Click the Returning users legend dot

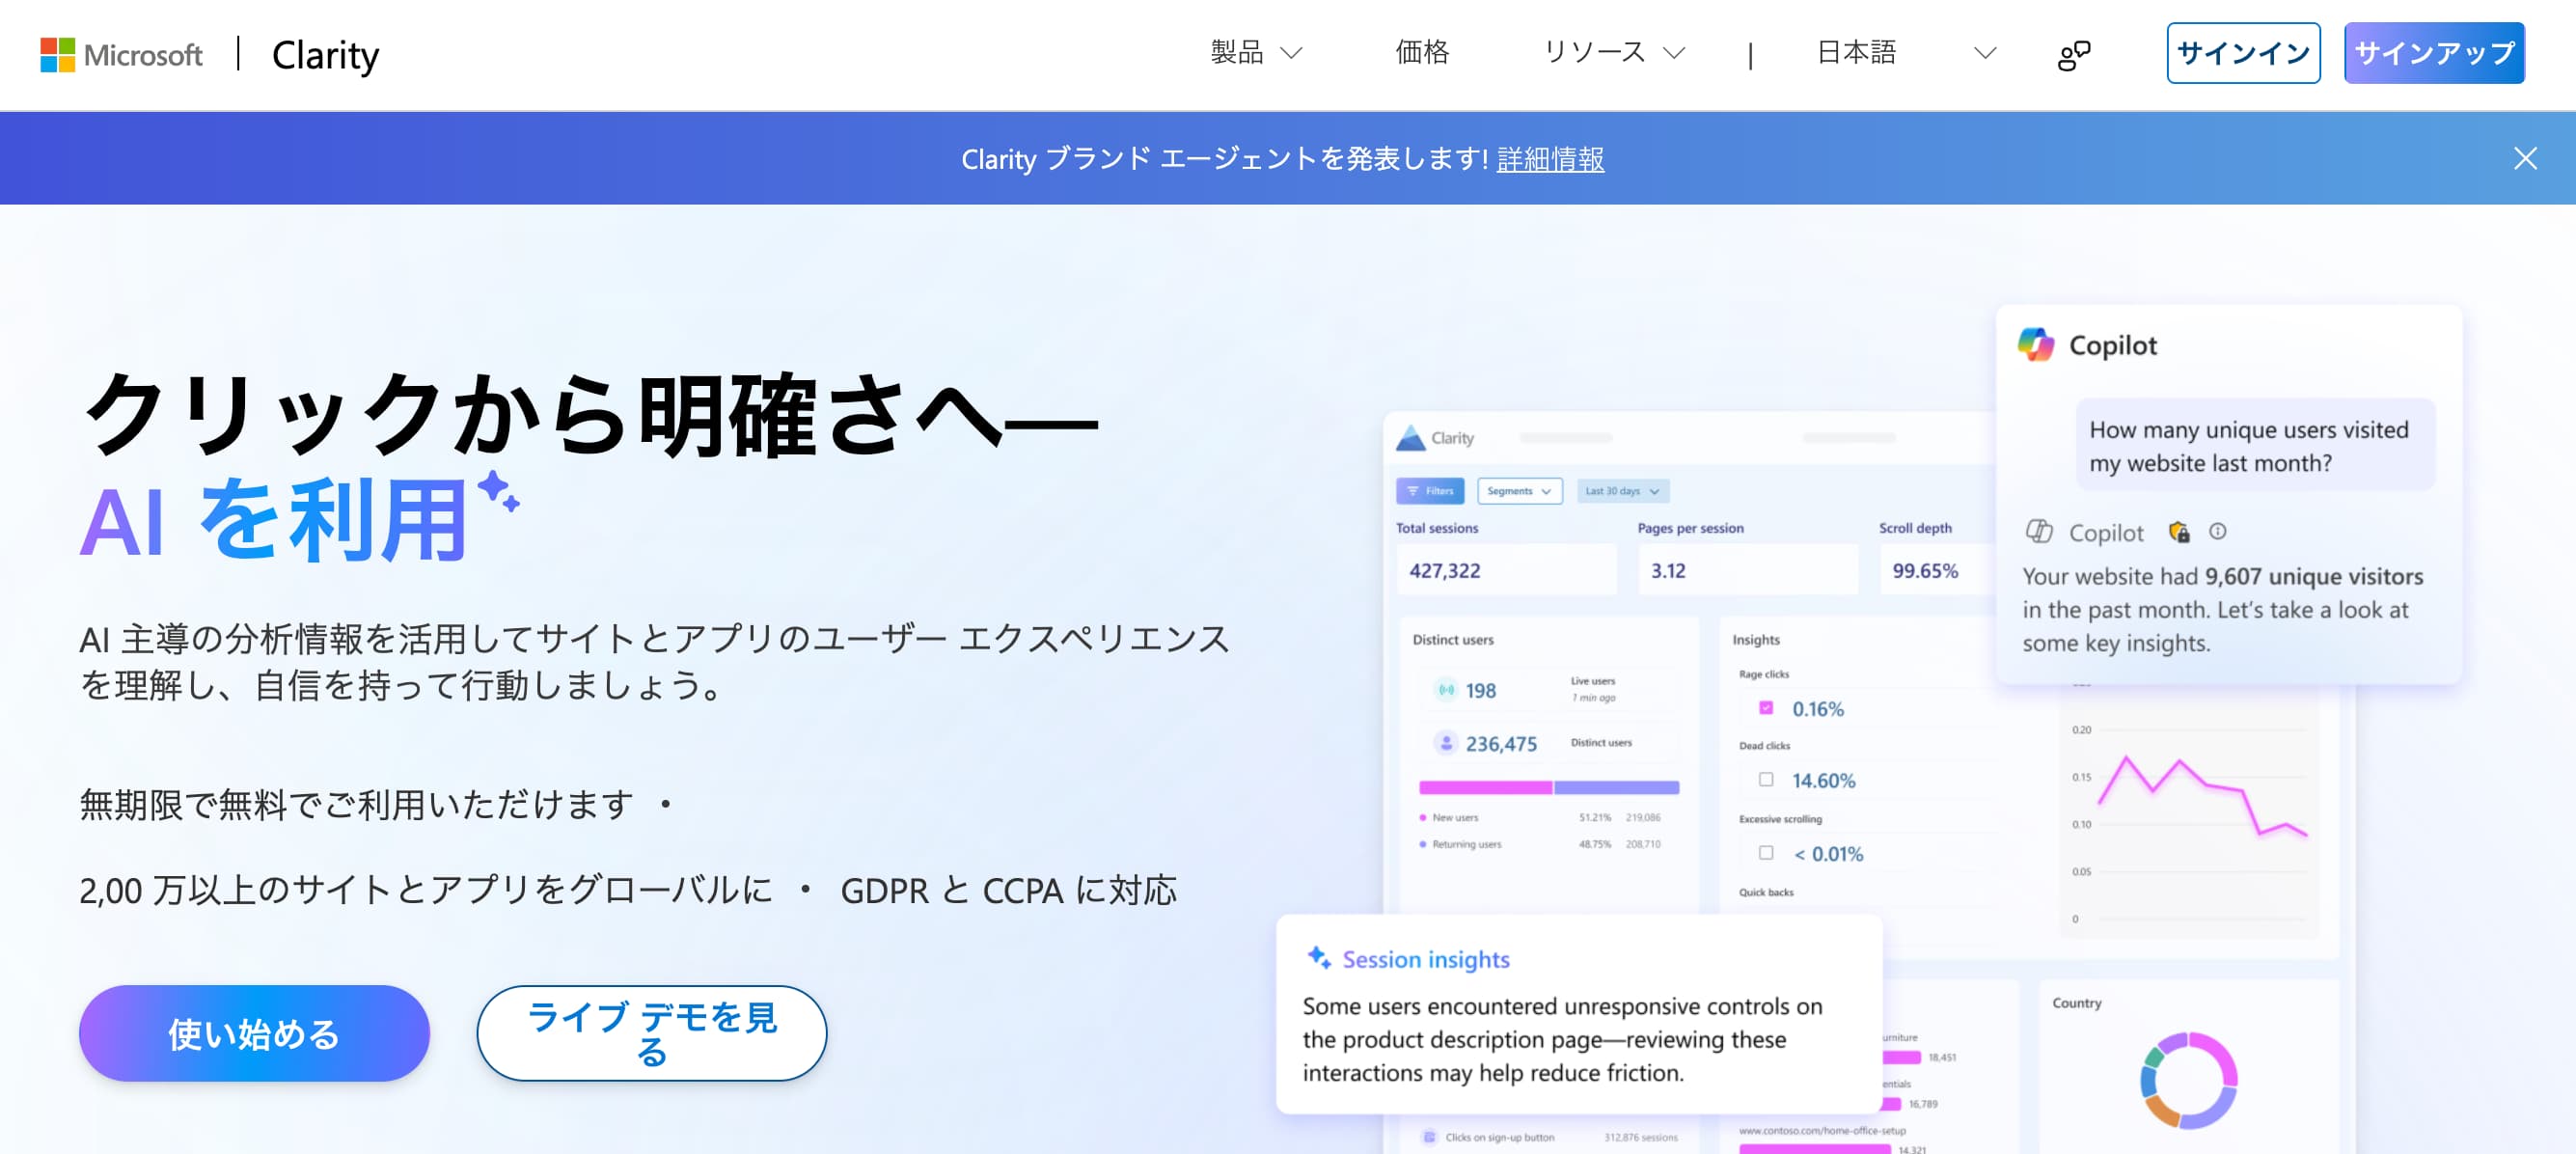1422,844
